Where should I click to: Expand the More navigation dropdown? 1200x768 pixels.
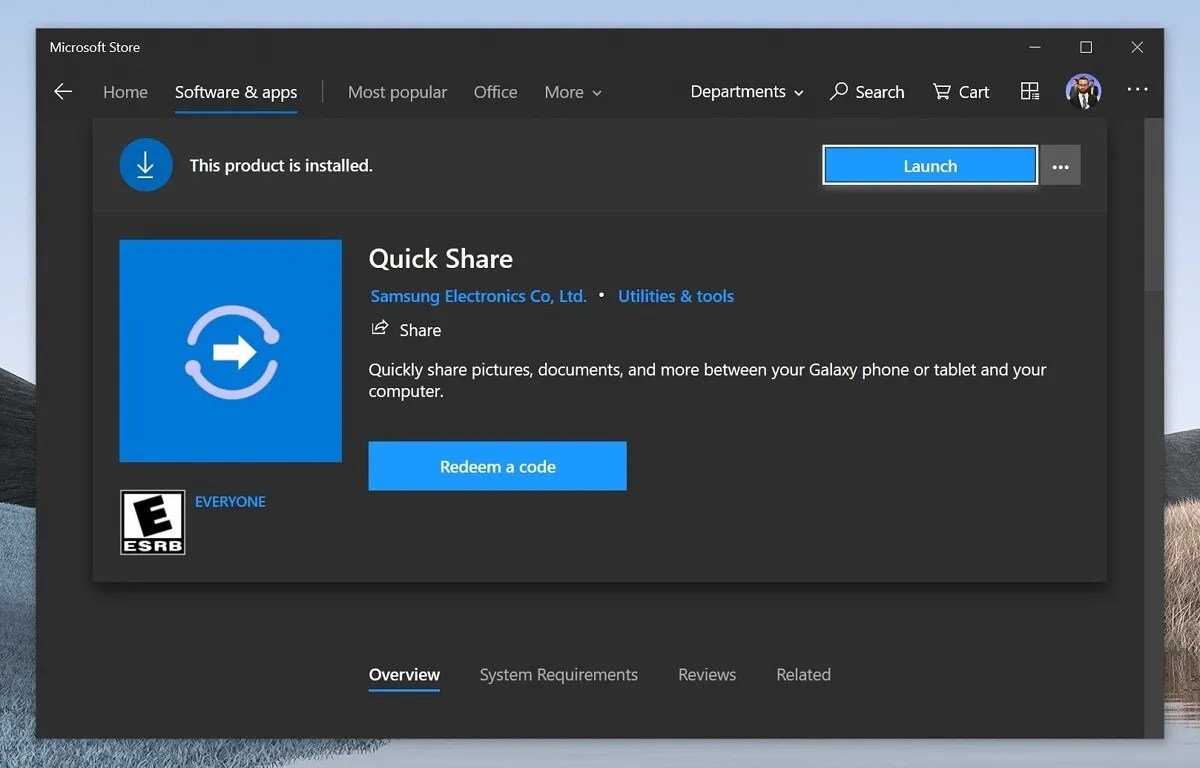572,92
